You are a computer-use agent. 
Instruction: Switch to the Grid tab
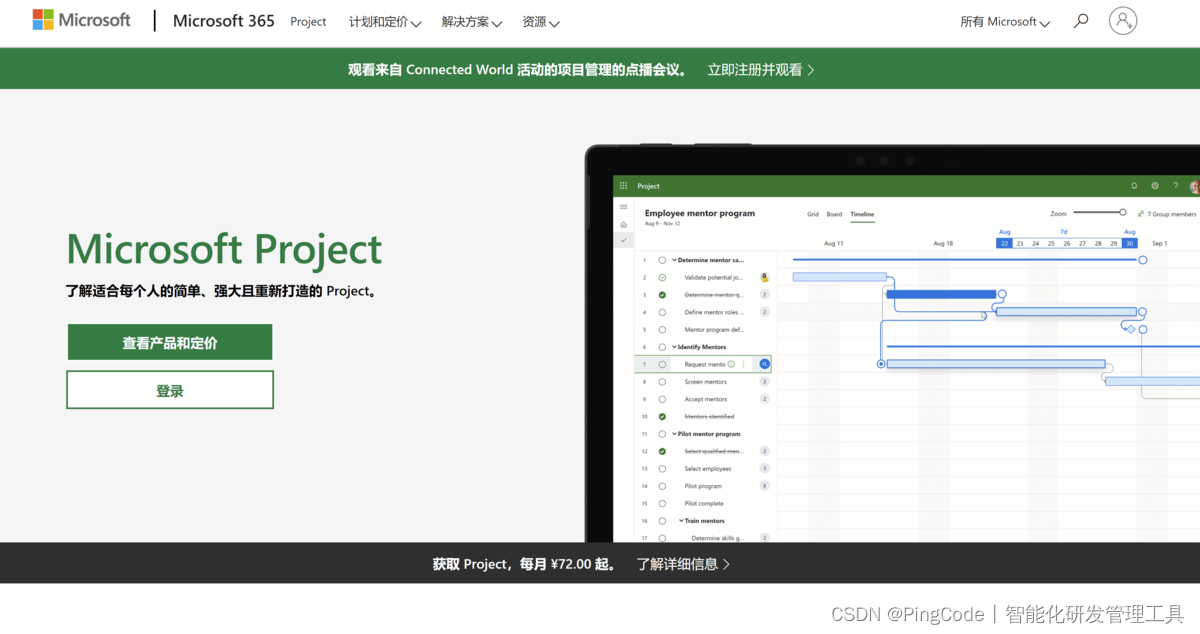(x=813, y=214)
